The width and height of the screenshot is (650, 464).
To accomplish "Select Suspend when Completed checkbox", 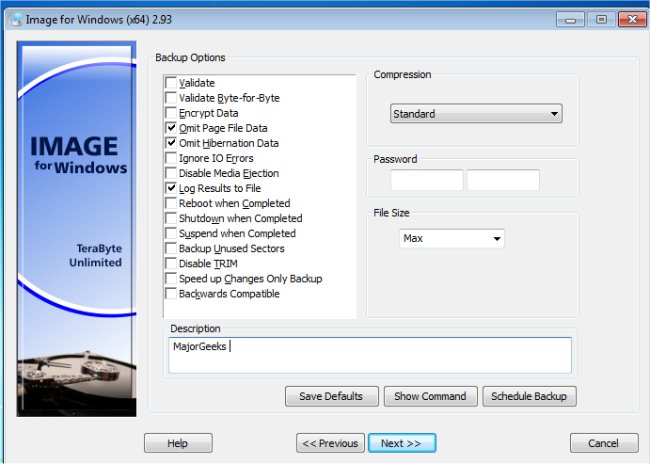I will 171,233.
